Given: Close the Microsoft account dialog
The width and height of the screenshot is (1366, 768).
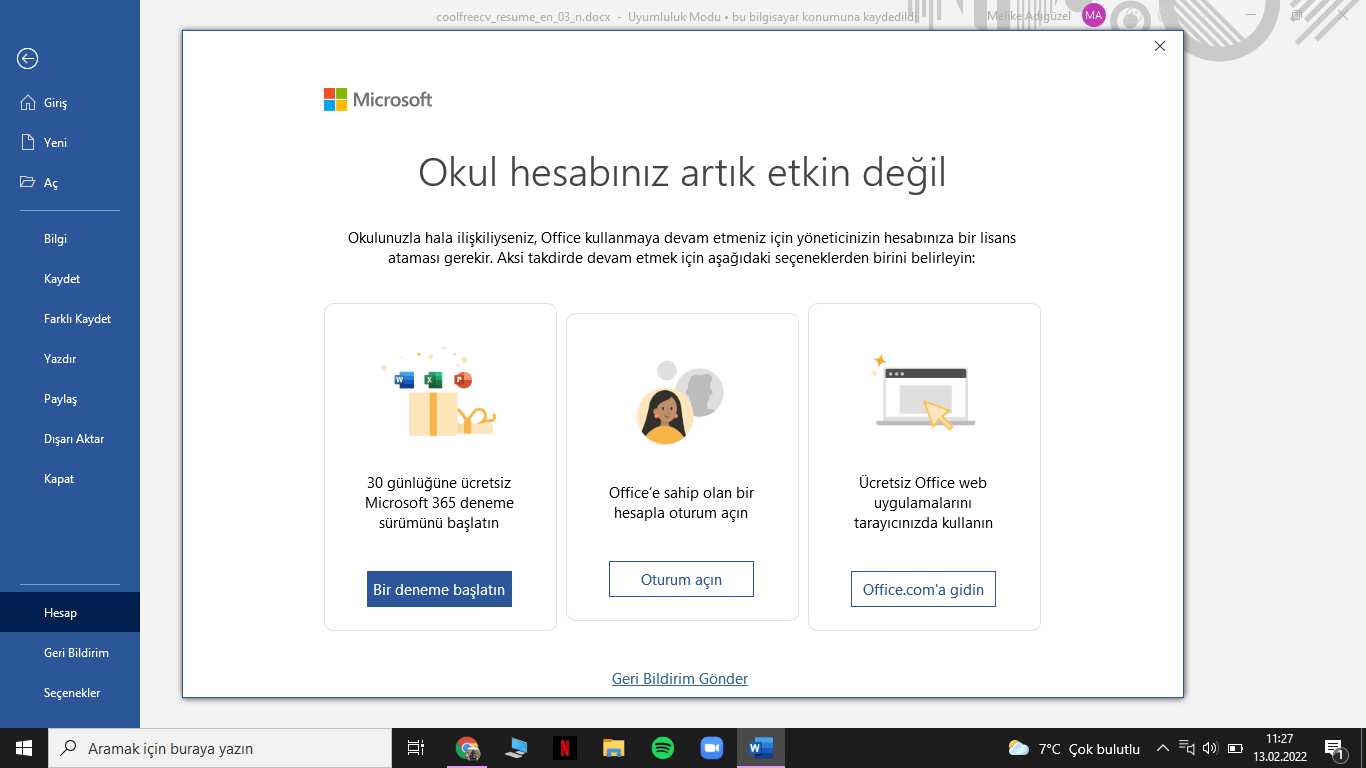Looking at the screenshot, I should pyautogui.click(x=1160, y=46).
